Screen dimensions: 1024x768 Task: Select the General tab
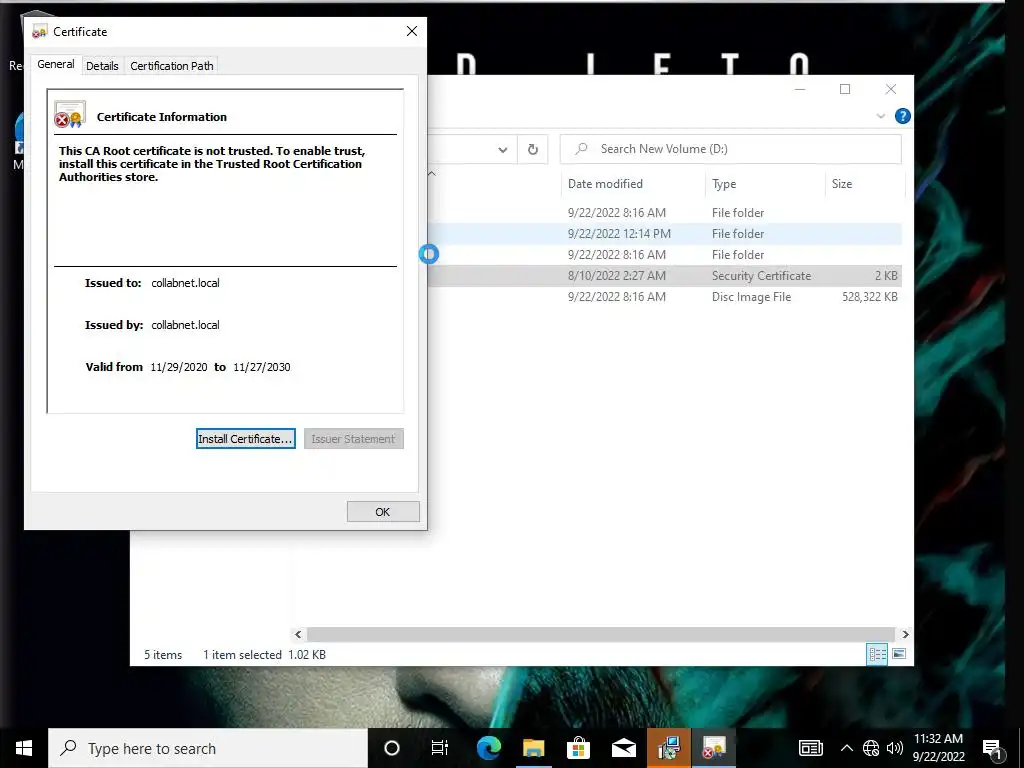tap(56, 64)
